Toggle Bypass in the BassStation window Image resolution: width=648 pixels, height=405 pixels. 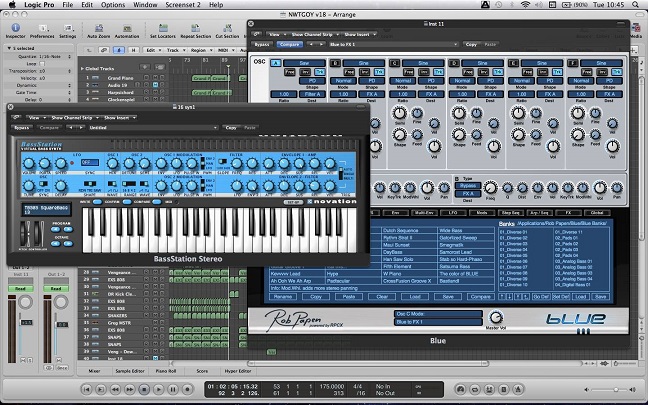click(x=21, y=128)
